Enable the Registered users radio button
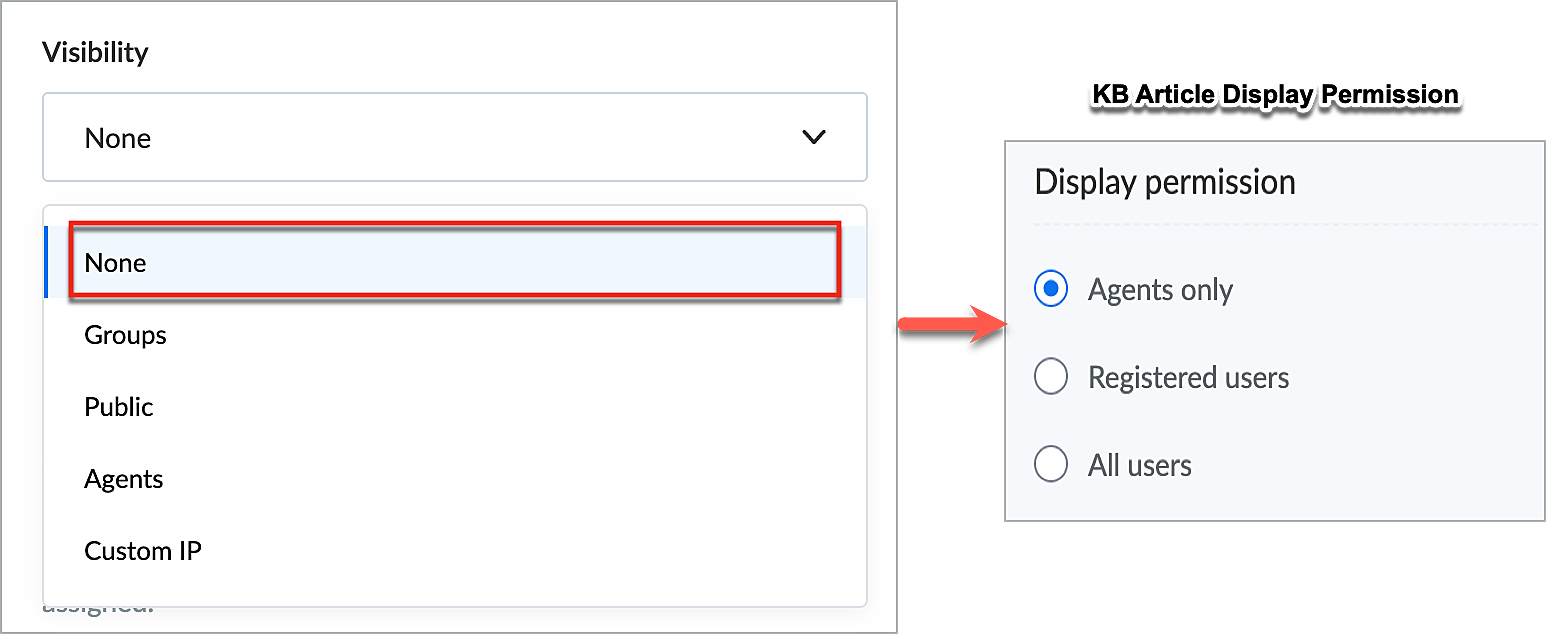The height and width of the screenshot is (634, 1546). pos(1051,378)
